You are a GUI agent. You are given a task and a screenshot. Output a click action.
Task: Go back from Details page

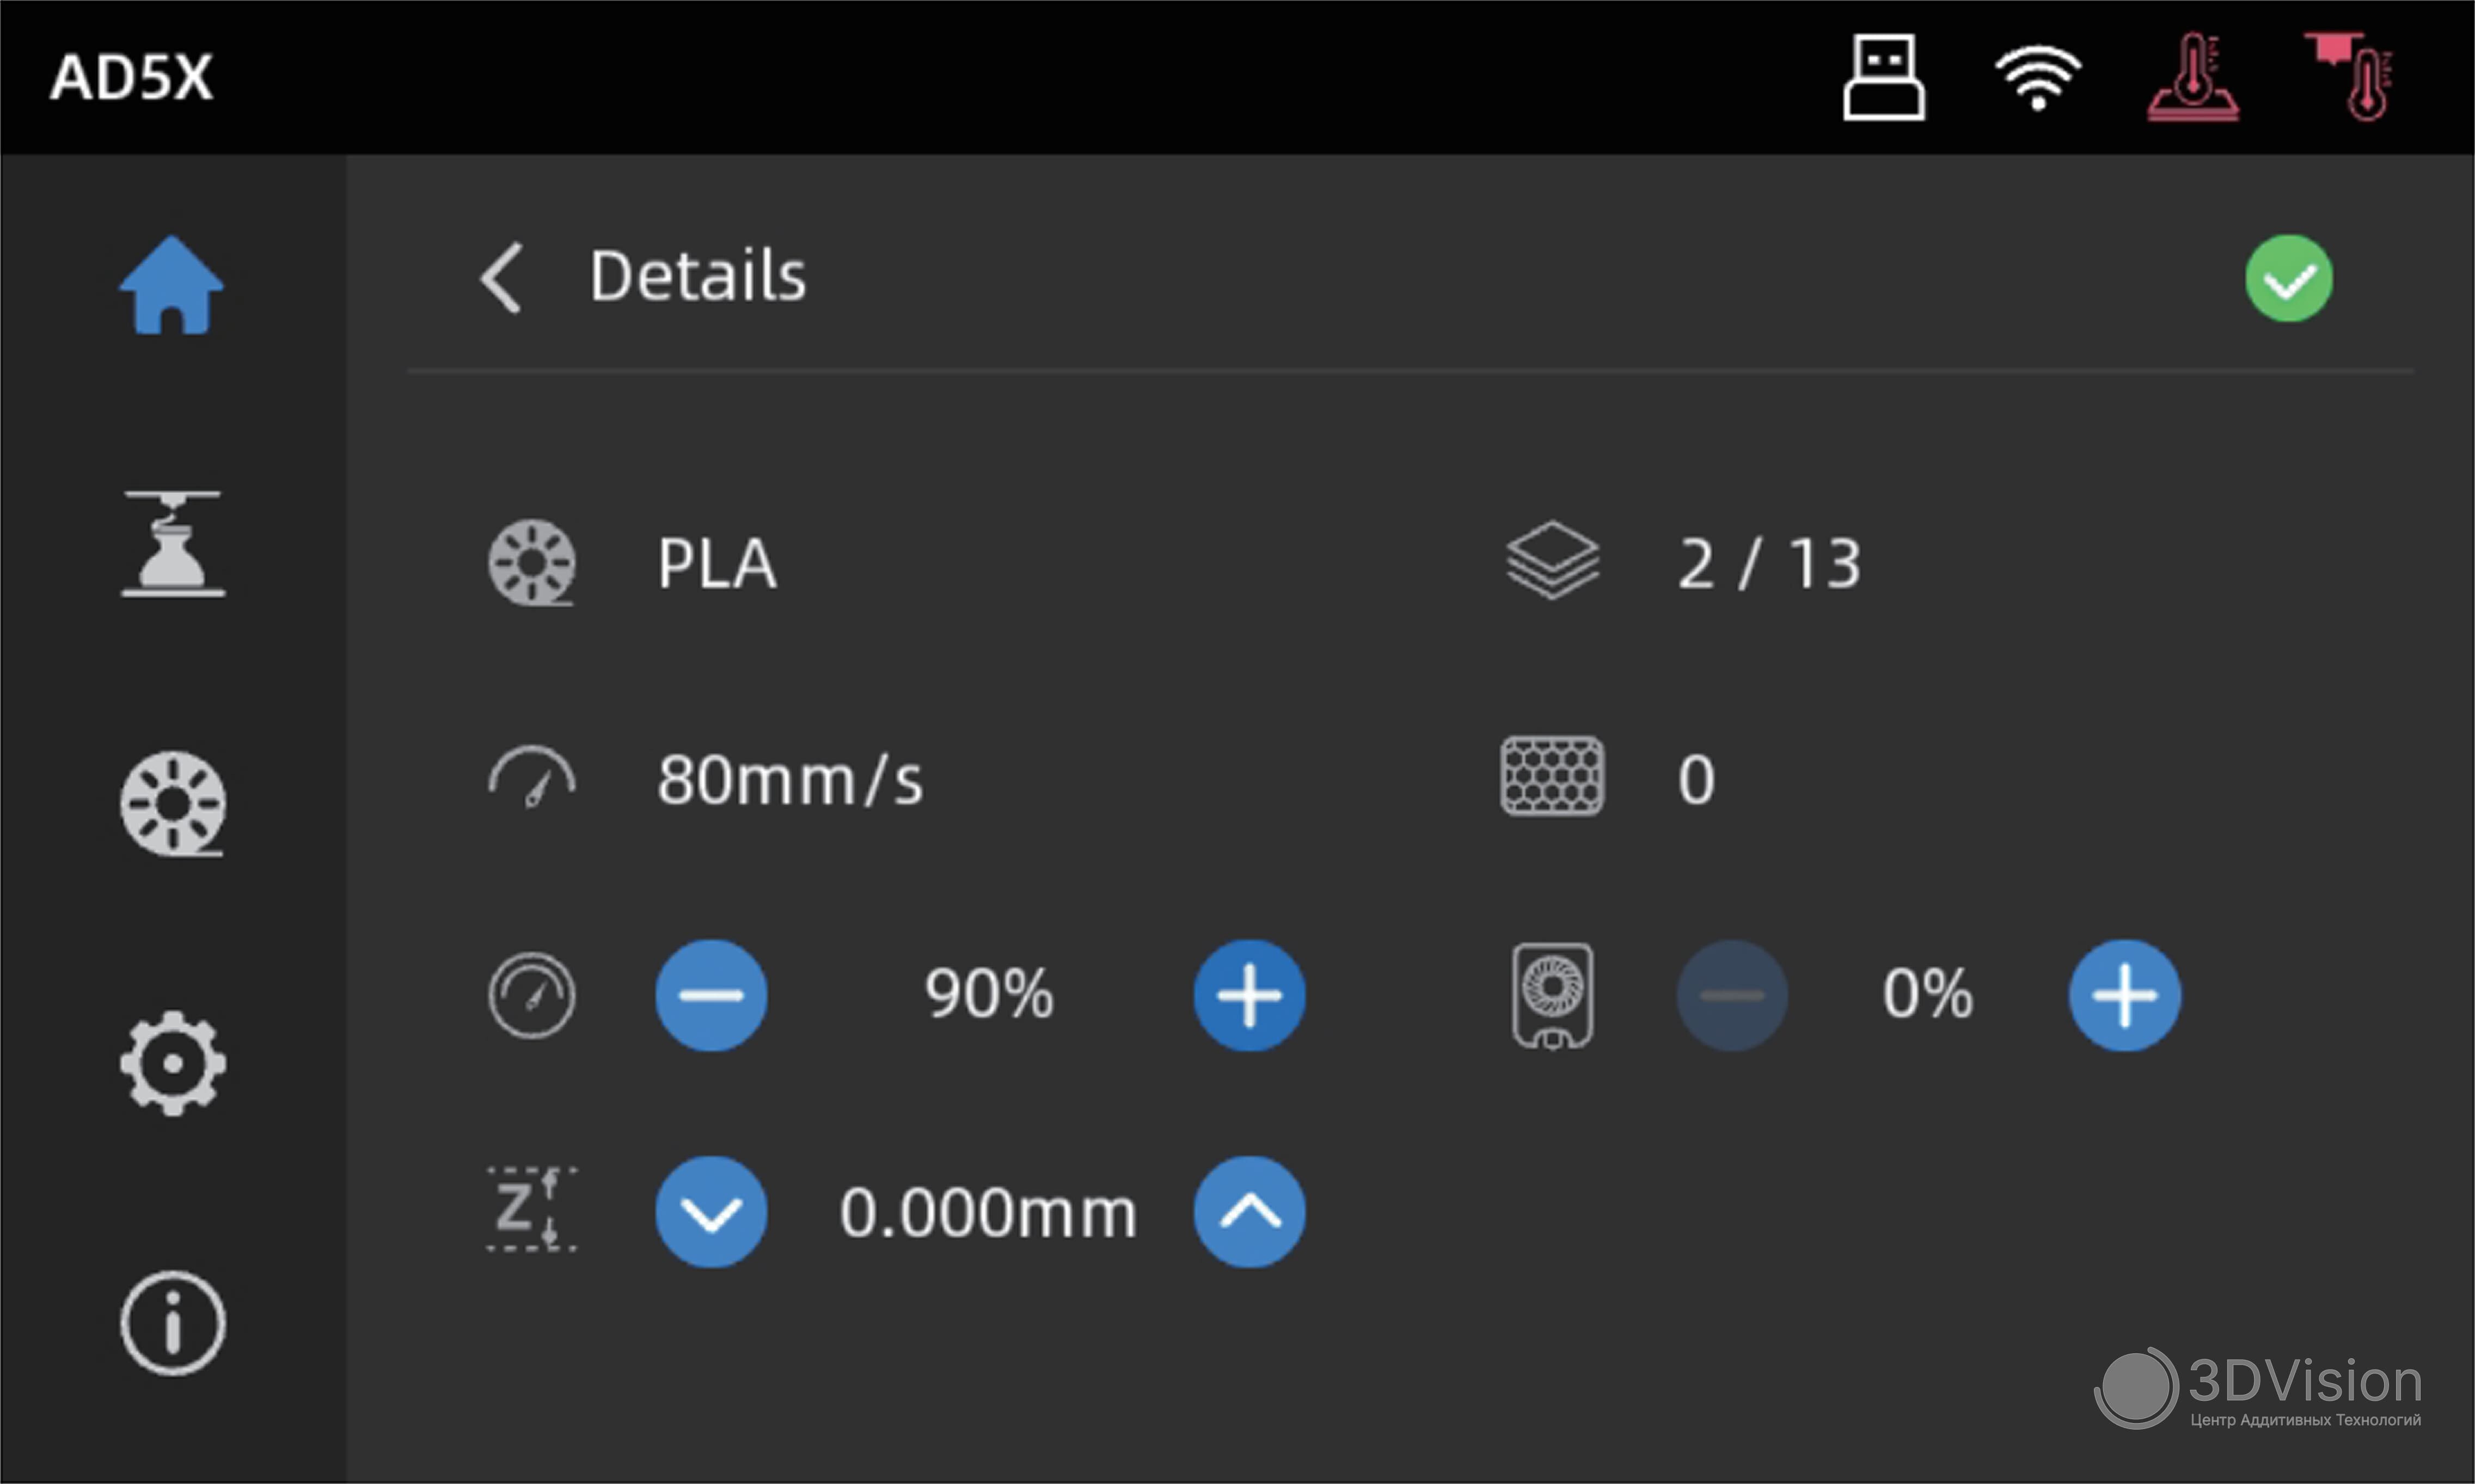point(501,278)
